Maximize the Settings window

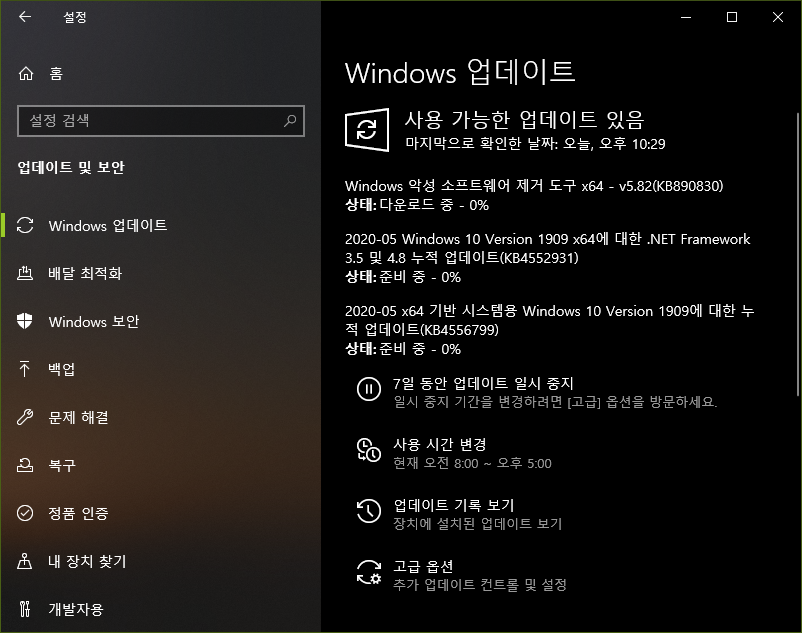click(x=732, y=17)
